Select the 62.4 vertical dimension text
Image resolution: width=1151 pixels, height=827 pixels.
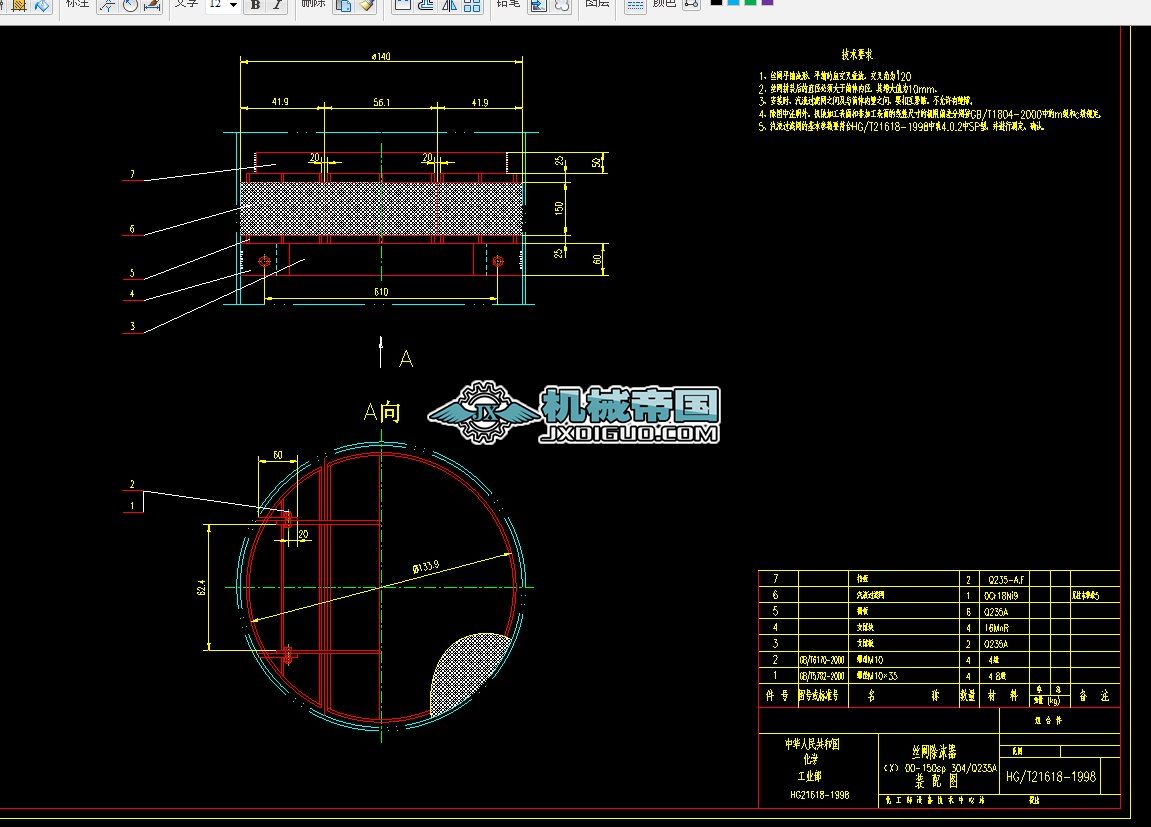point(201,587)
